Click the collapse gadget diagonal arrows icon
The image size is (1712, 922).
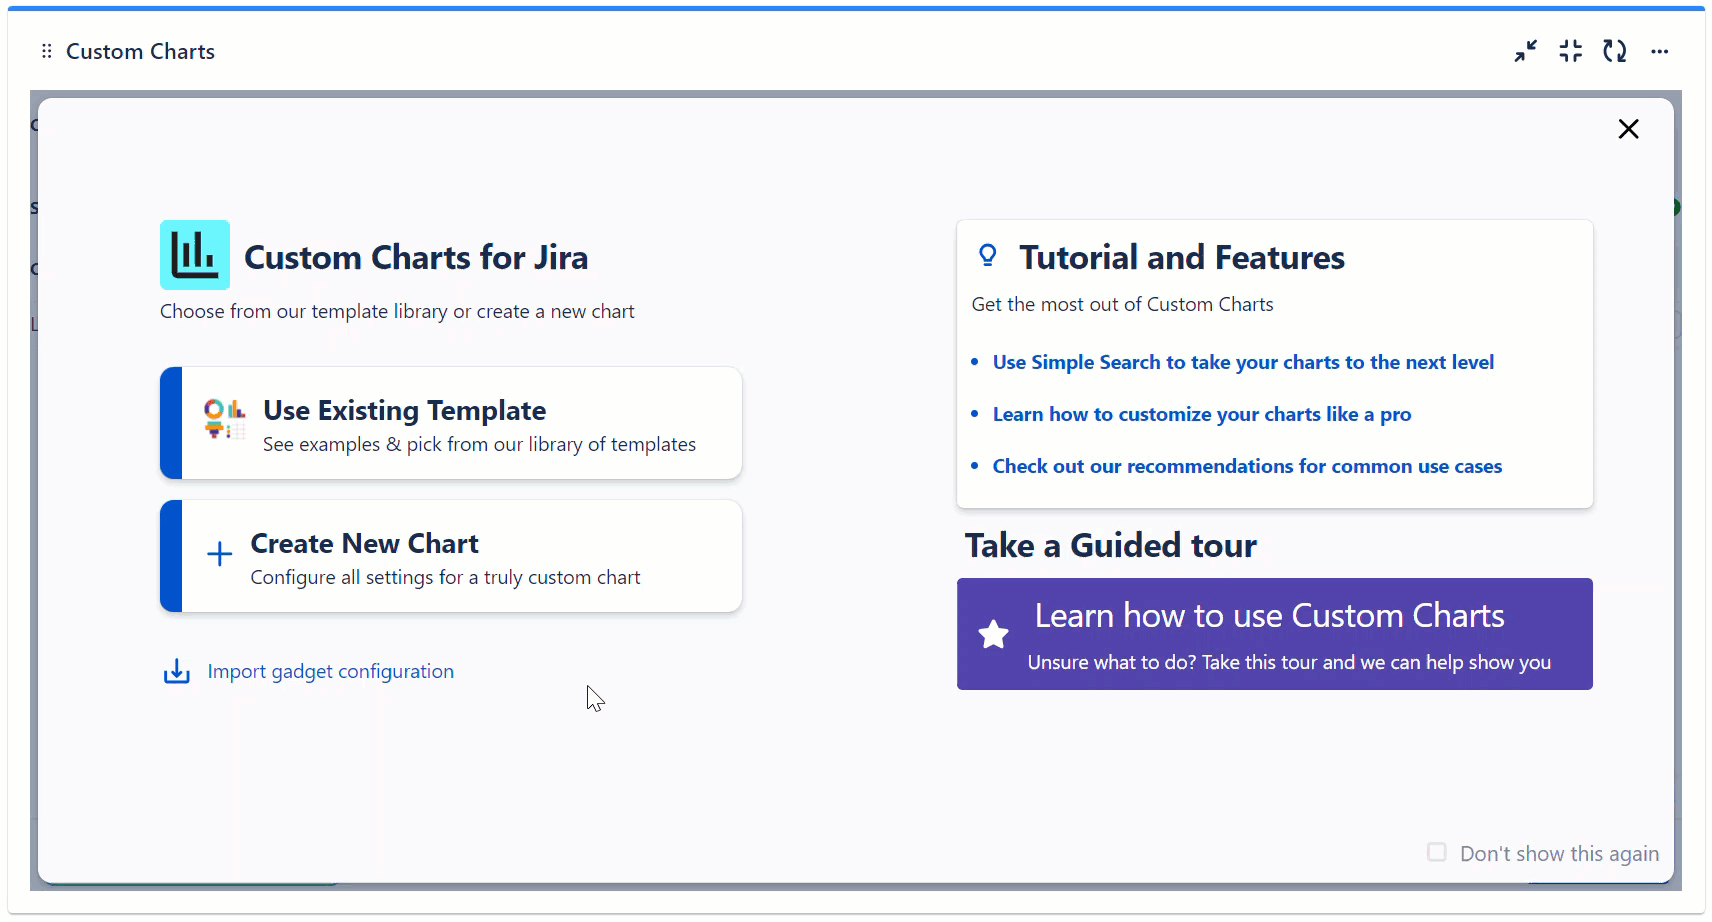pyautogui.click(x=1525, y=51)
